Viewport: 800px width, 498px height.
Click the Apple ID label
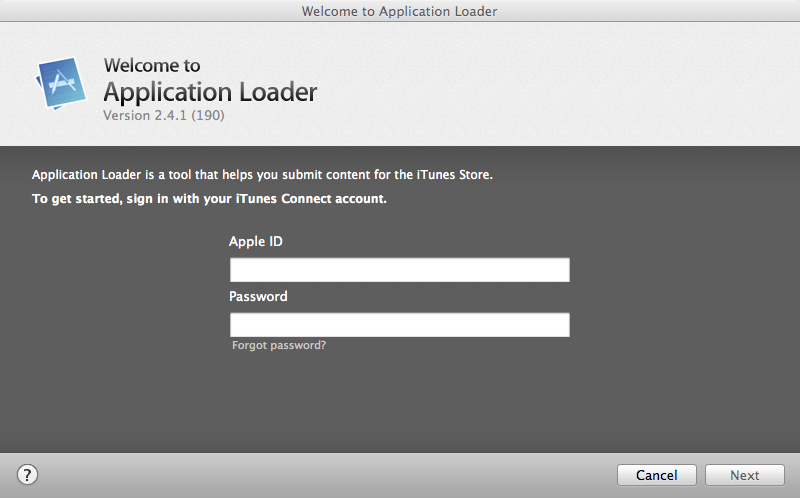pos(256,241)
